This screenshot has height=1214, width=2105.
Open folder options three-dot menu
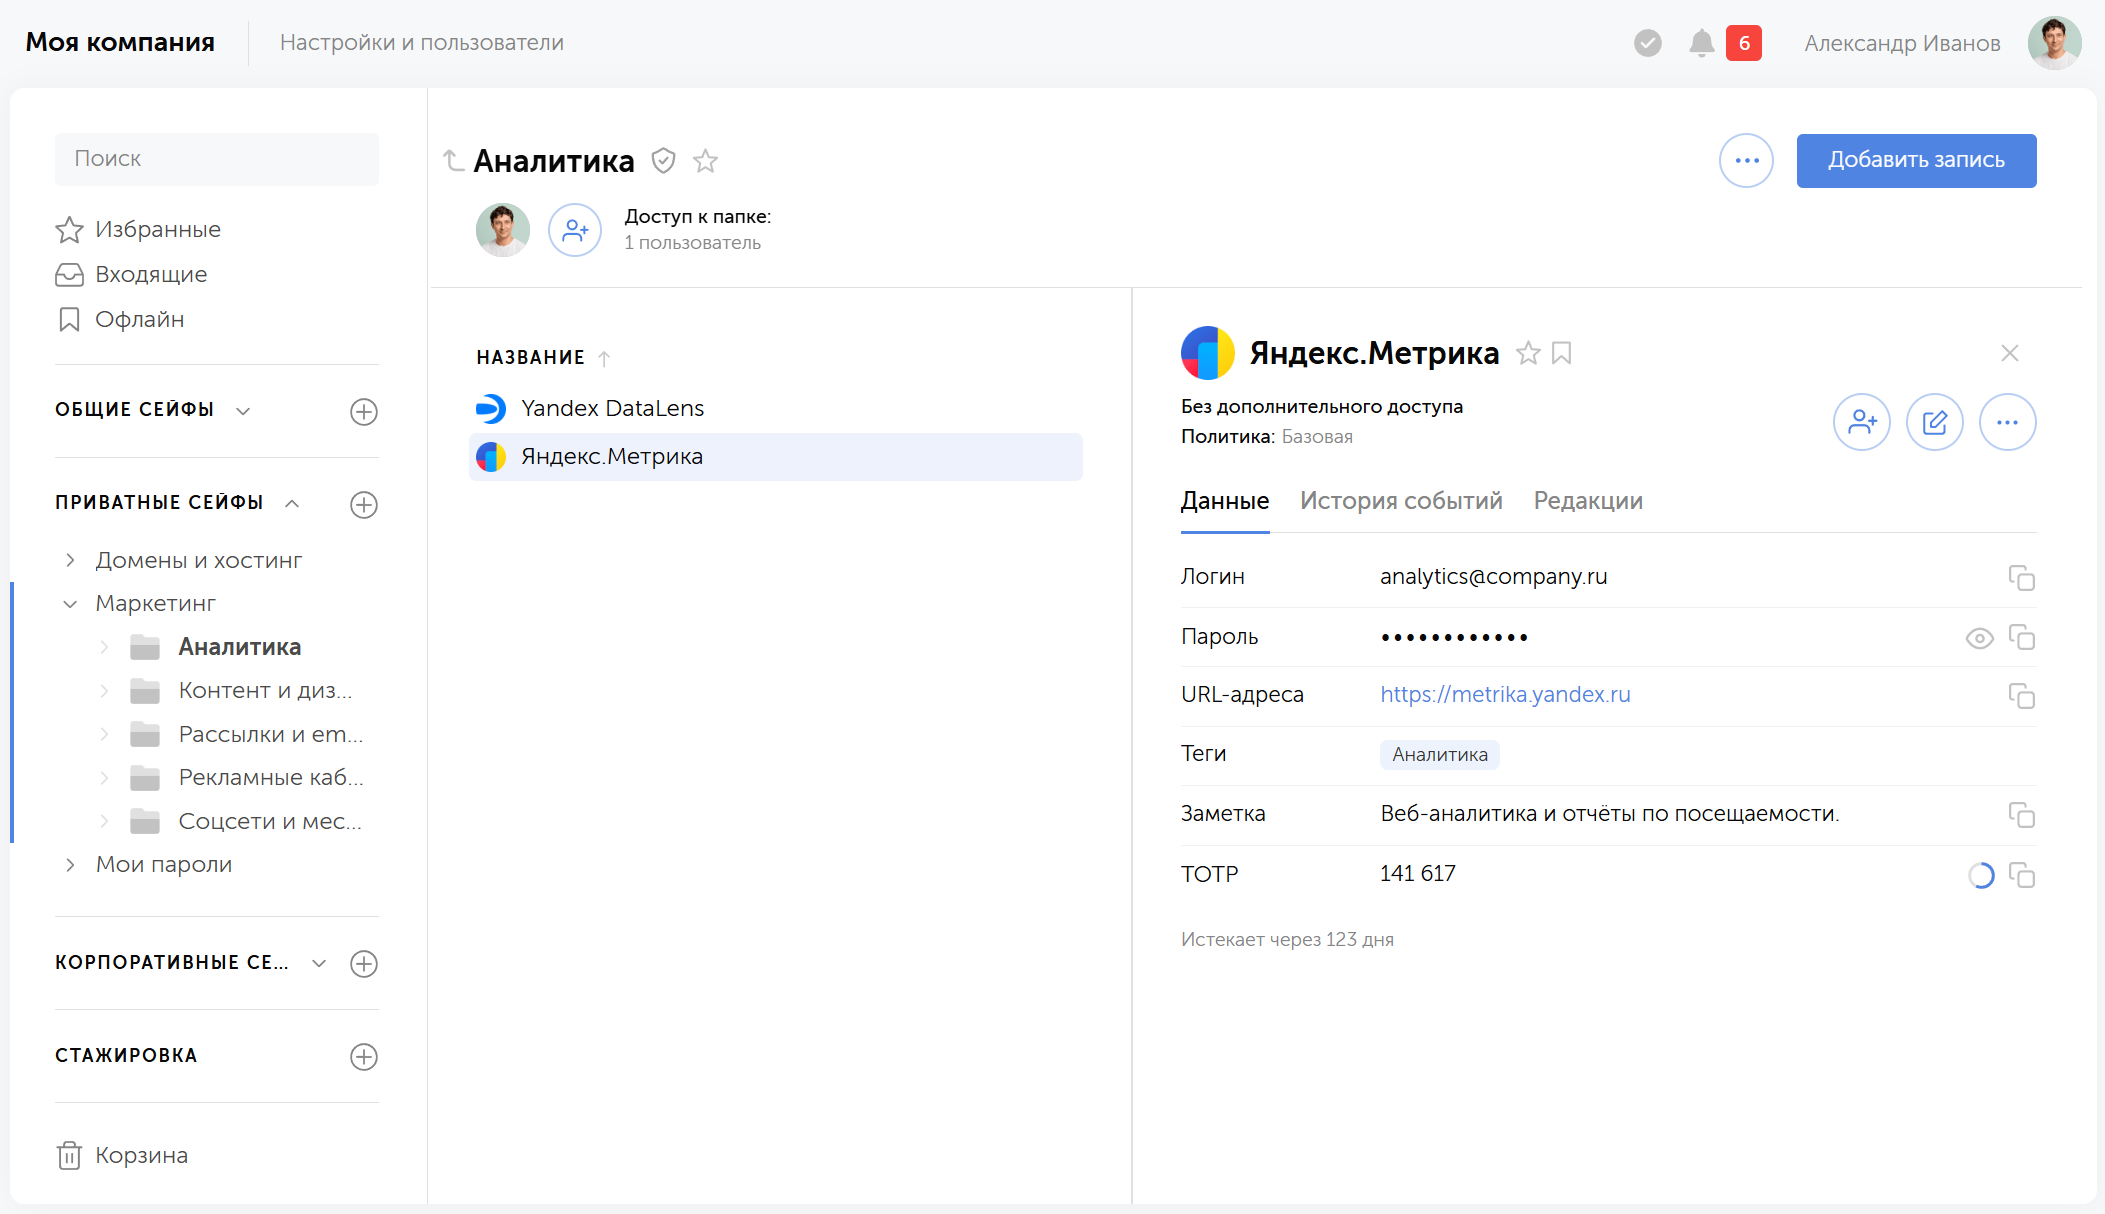click(1746, 161)
